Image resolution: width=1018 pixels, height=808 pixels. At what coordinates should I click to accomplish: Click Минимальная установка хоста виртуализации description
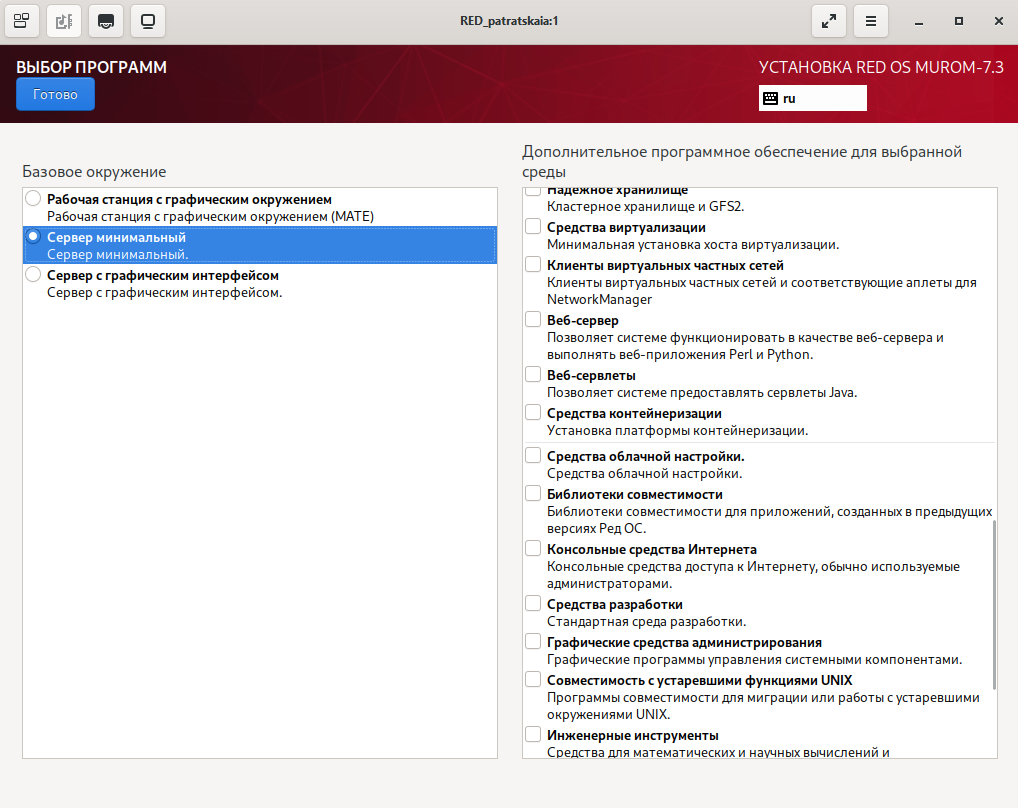pos(693,245)
